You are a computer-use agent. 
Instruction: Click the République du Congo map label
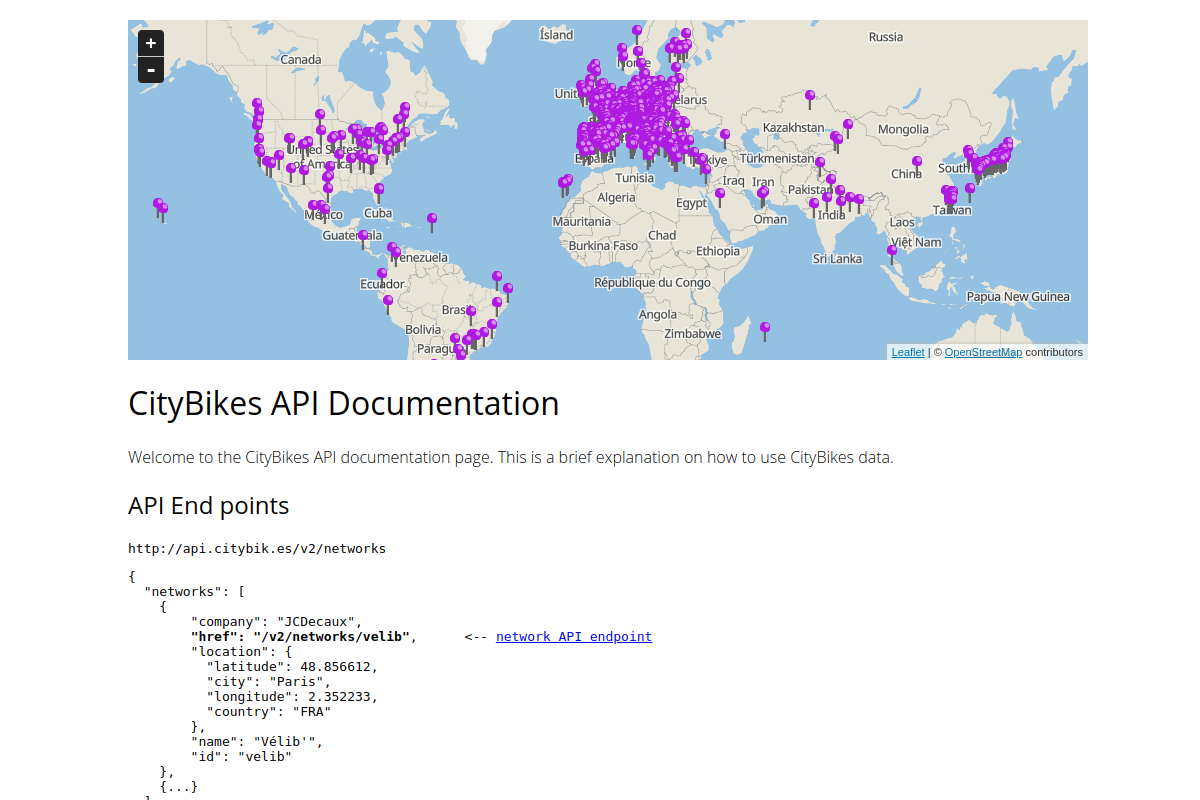click(x=652, y=282)
